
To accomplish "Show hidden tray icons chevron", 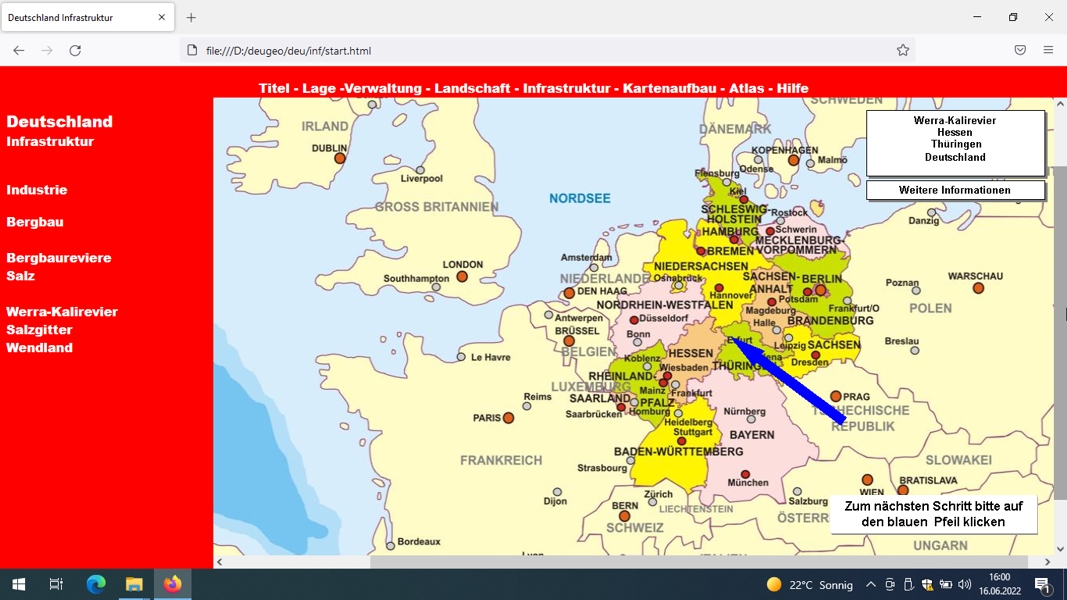I will tap(870, 584).
